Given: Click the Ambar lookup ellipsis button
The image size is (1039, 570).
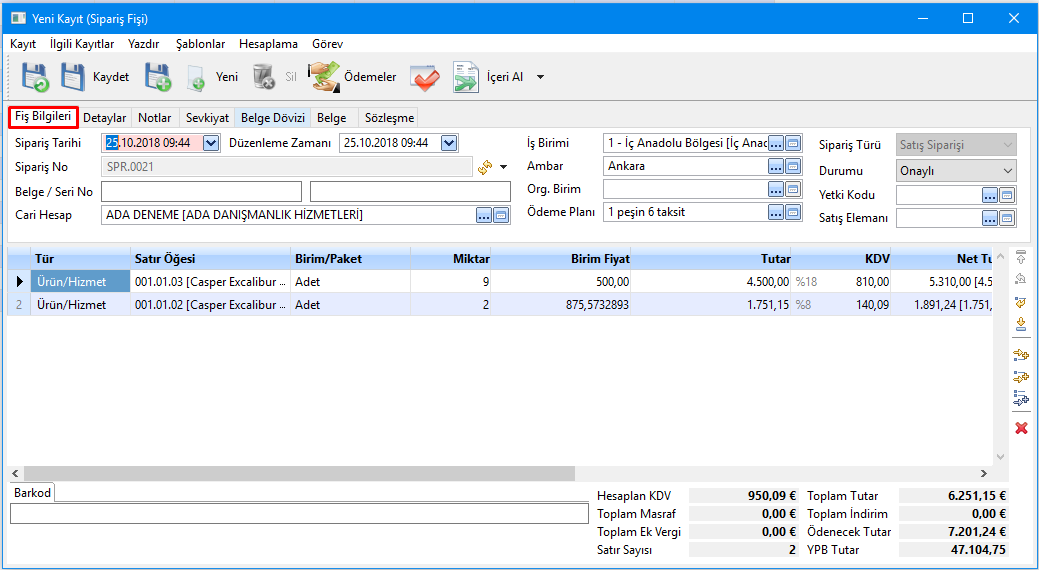Looking at the screenshot, I should 776,166.
